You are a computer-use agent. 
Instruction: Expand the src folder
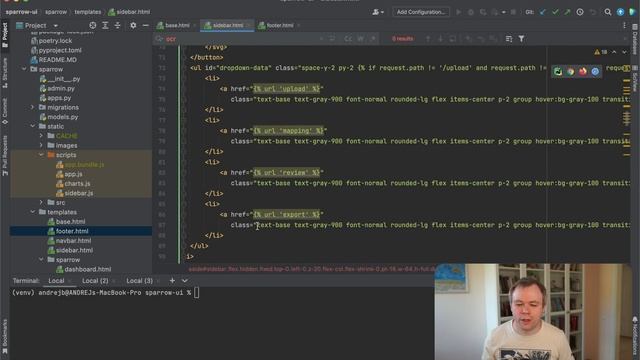pyautogui.click(x=41, y=202)
